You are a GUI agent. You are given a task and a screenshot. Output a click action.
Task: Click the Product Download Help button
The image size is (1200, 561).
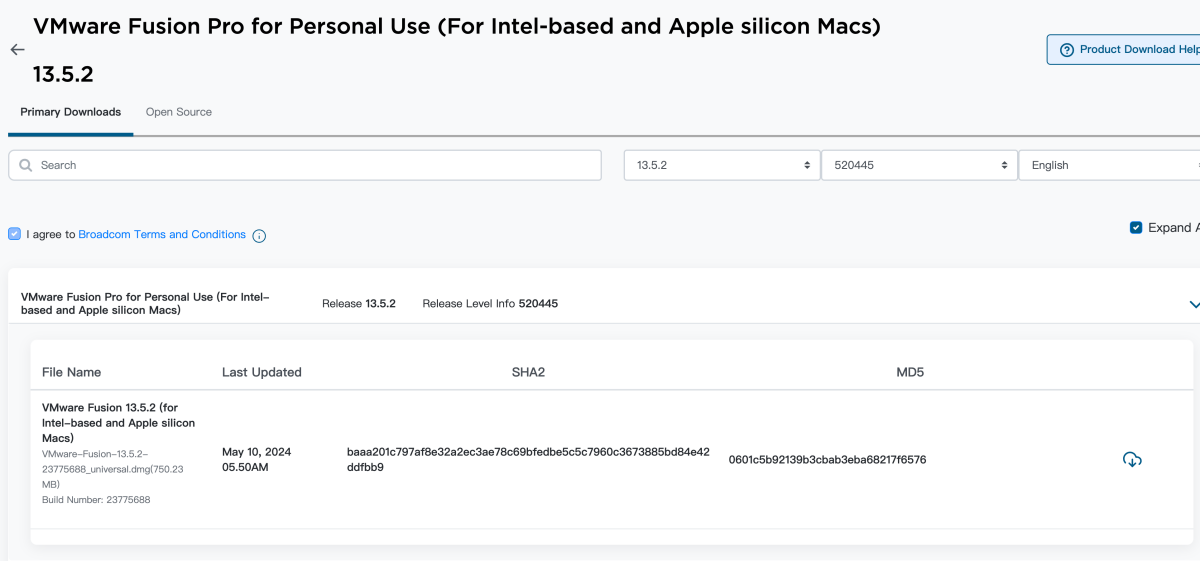point(1130,50)
